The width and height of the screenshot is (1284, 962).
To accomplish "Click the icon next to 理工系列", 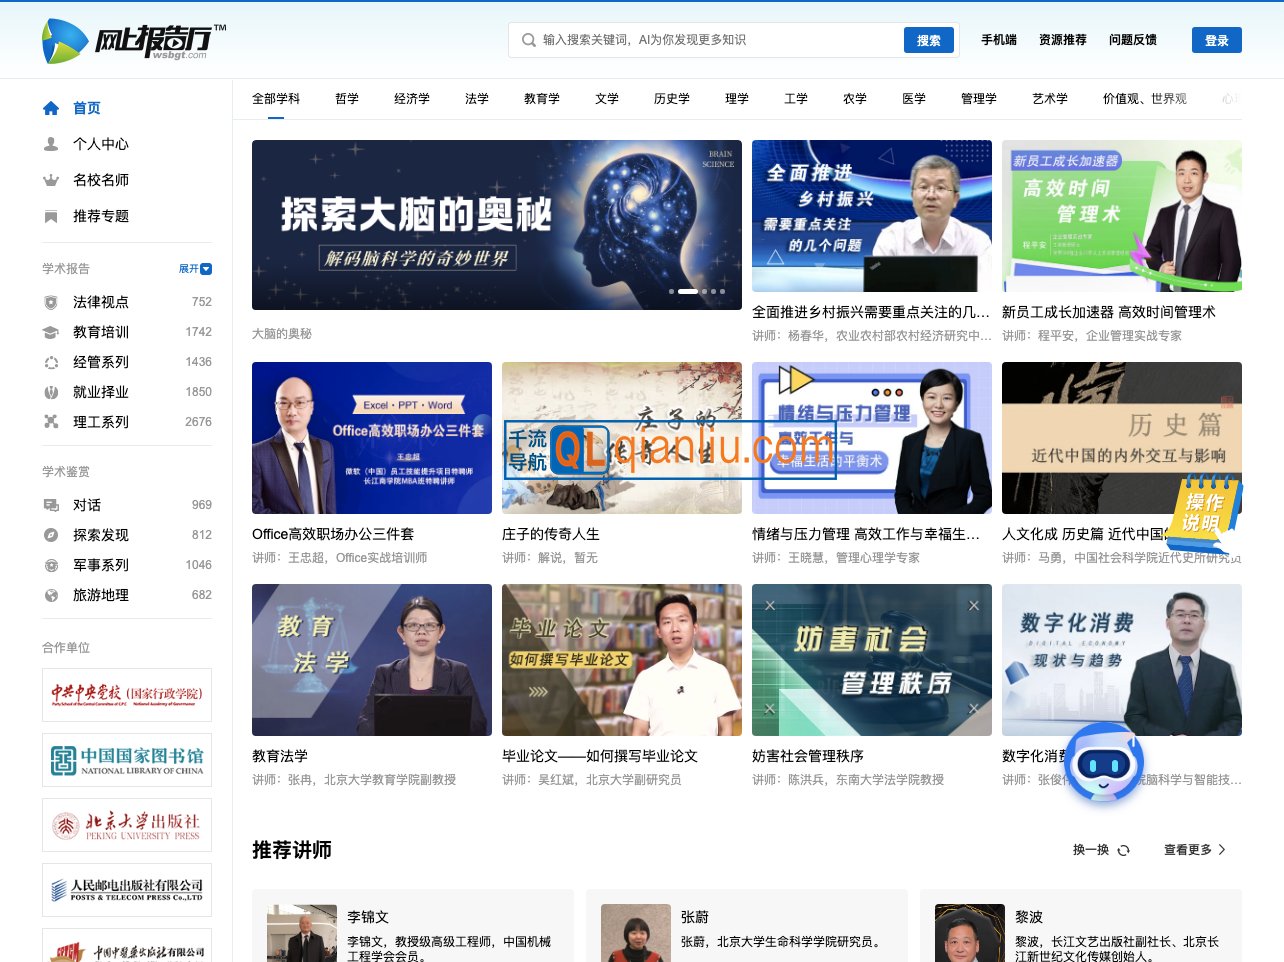I will pos(50,422).
